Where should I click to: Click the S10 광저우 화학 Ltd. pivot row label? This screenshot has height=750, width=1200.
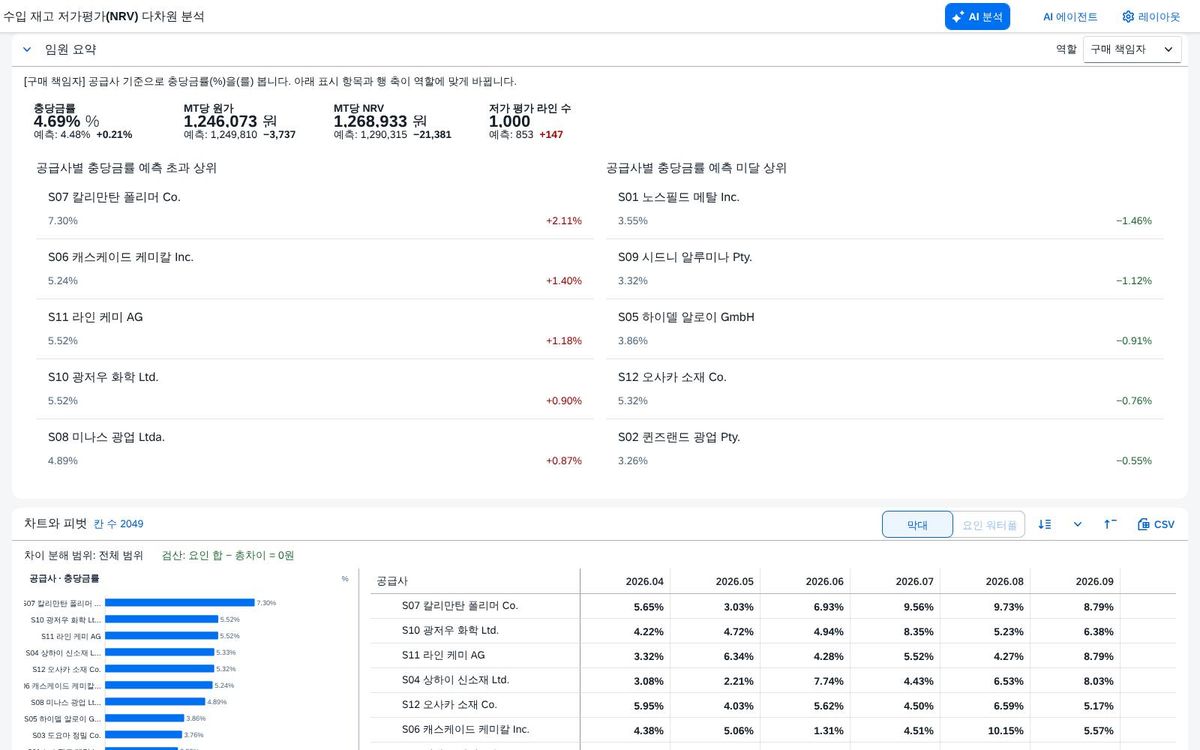coord(450,631)
